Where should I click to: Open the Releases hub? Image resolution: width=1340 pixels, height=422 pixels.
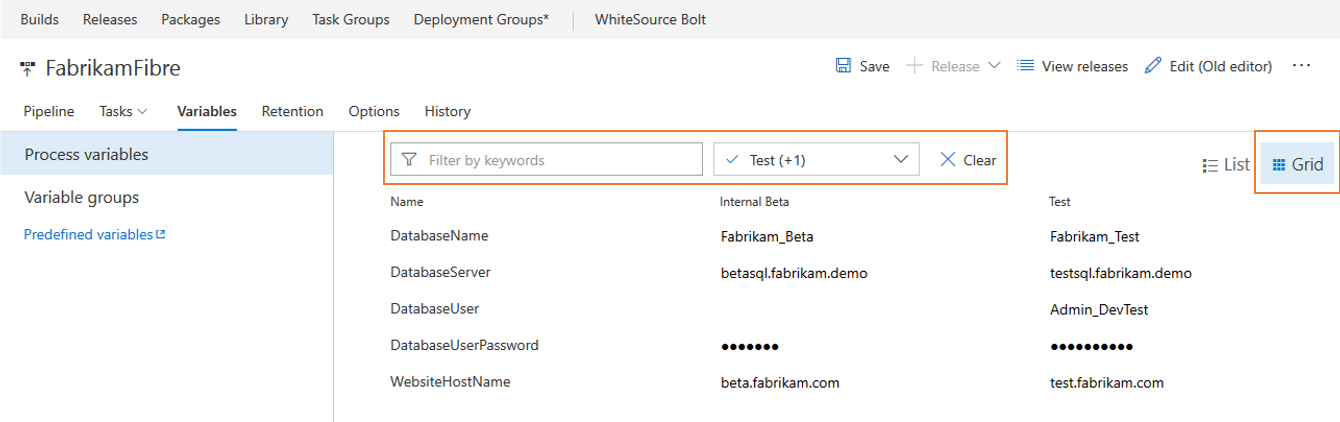coord(110,19)
